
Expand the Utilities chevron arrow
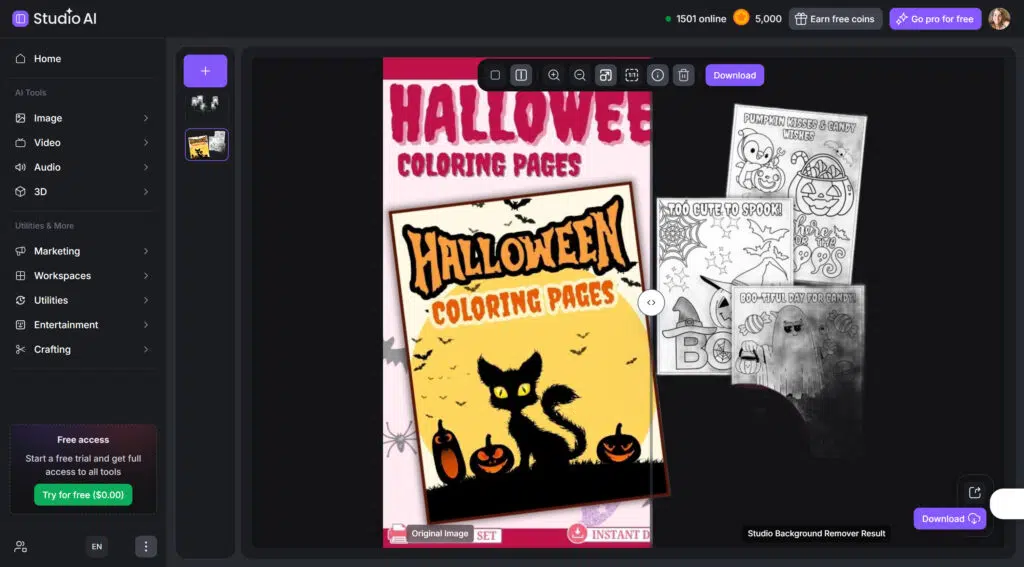pos(146,300)
